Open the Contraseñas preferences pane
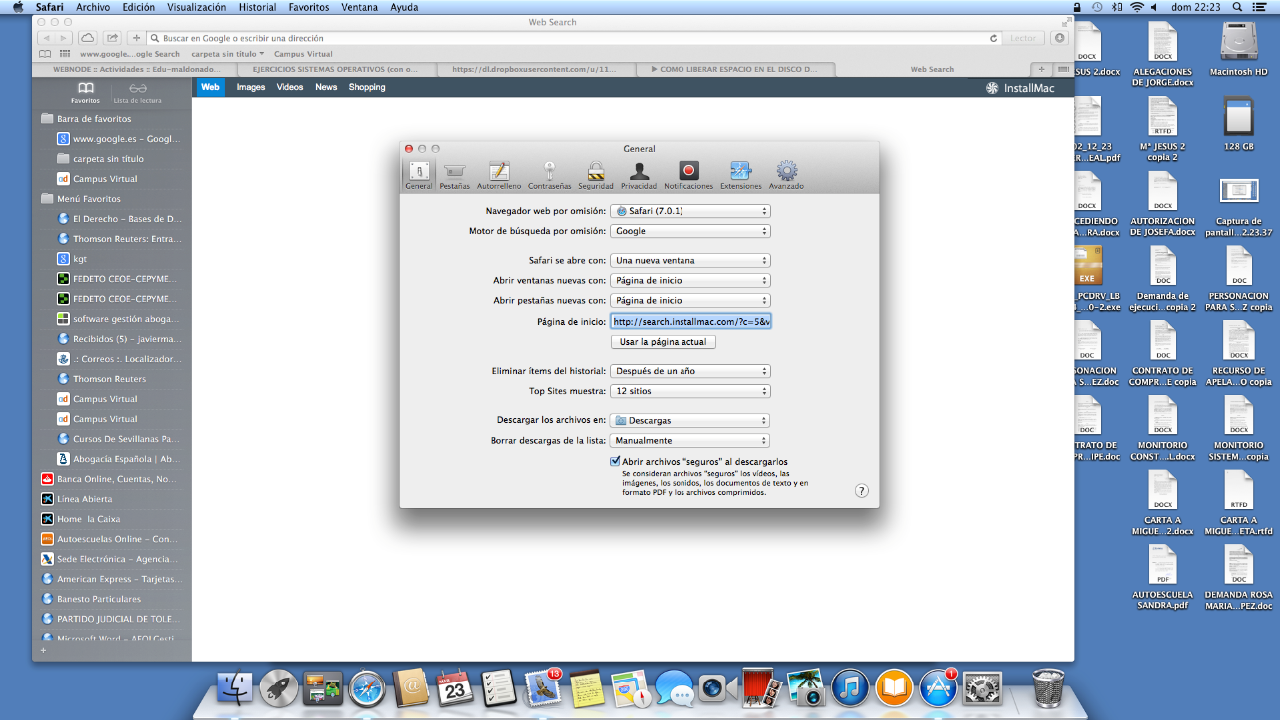The image size is (1280, 720). (549, 173)
